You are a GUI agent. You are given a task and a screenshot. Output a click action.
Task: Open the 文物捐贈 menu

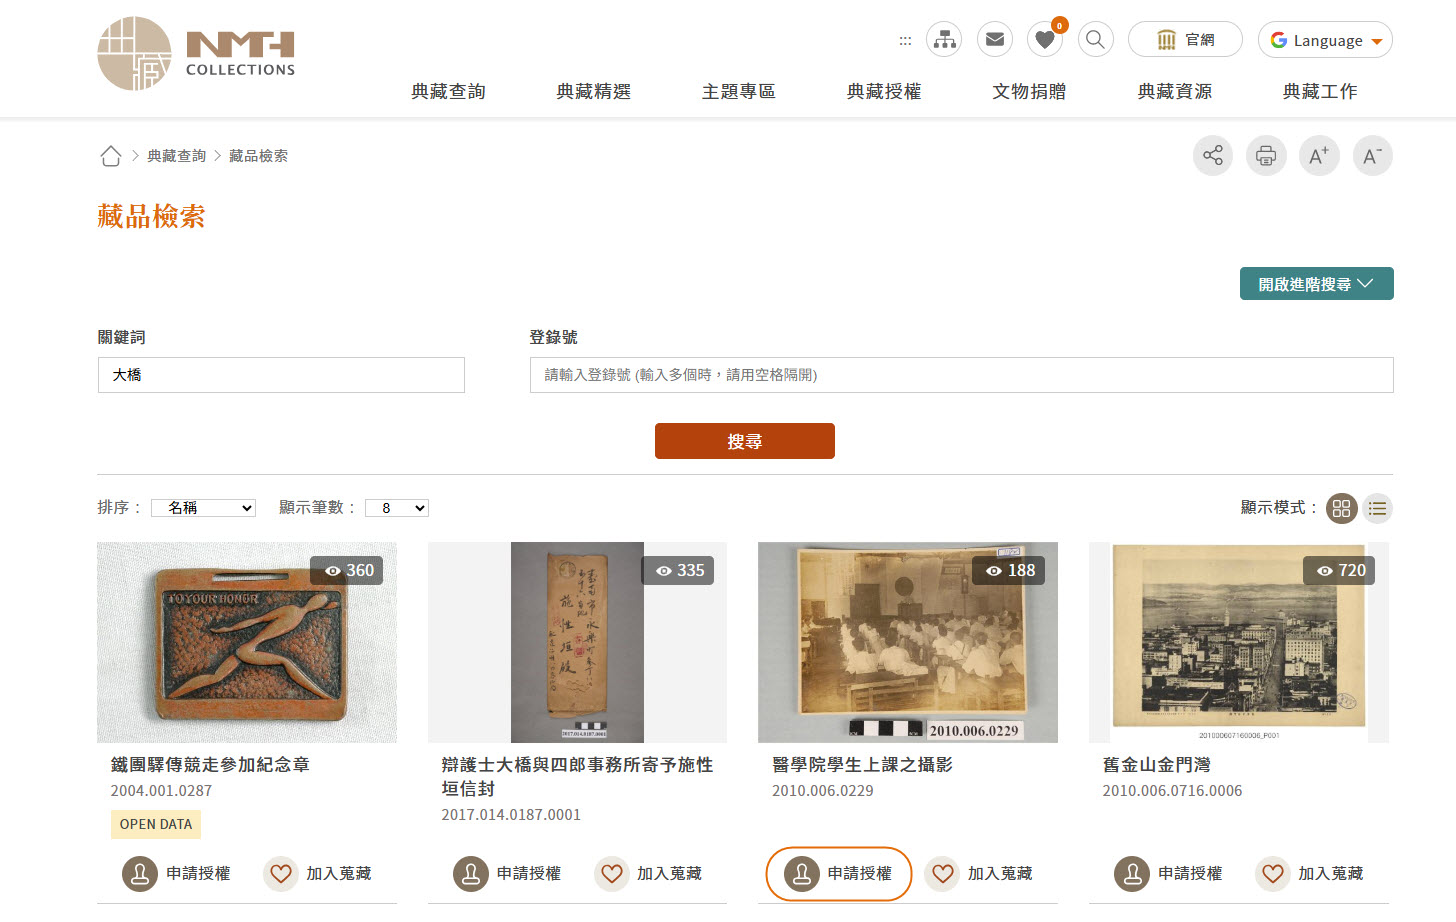point(1029,92)
